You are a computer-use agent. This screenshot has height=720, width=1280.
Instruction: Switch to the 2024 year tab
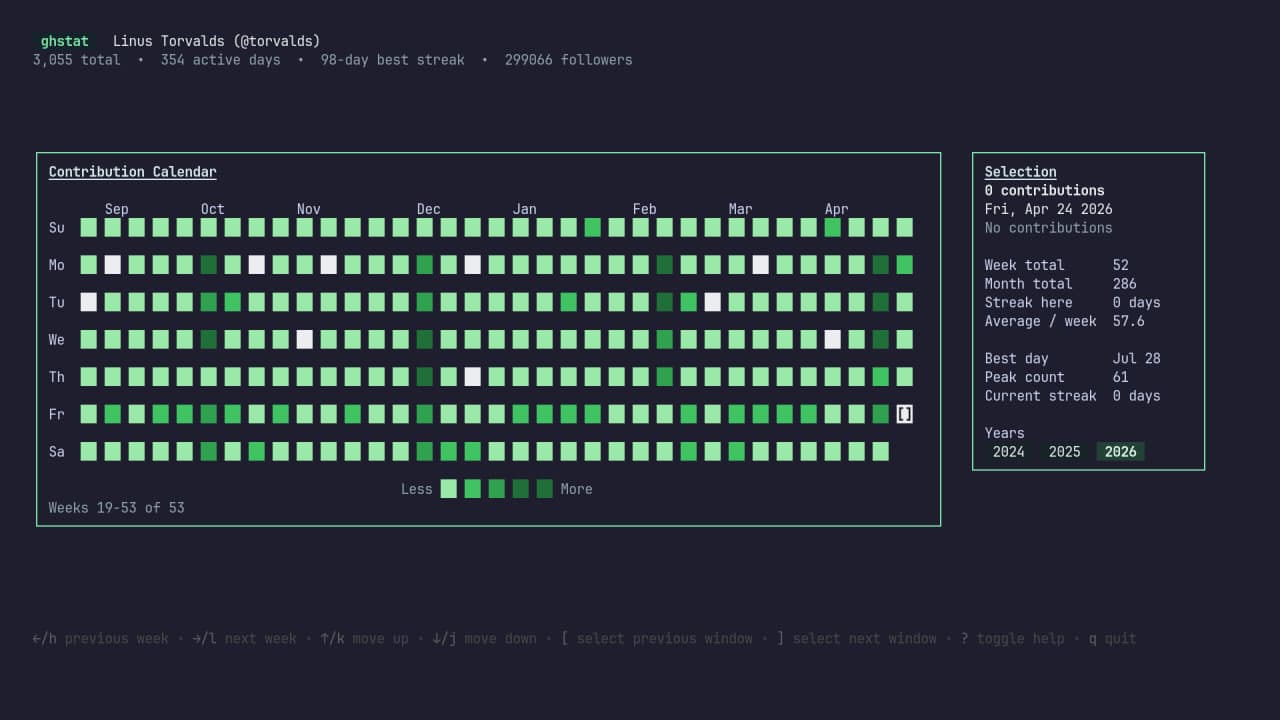1008,452
